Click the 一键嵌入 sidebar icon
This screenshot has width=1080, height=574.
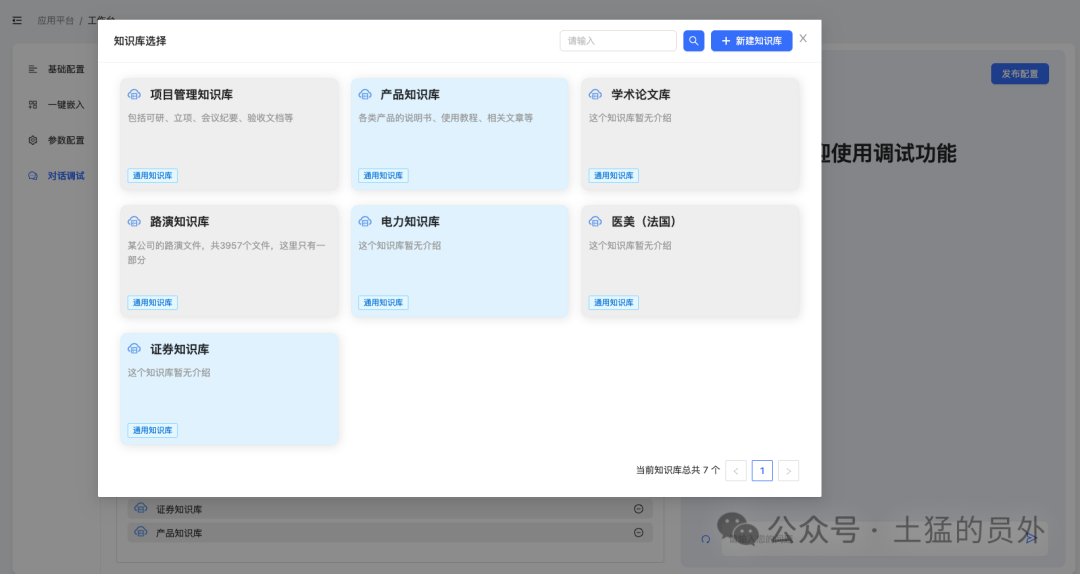(32, 105)
